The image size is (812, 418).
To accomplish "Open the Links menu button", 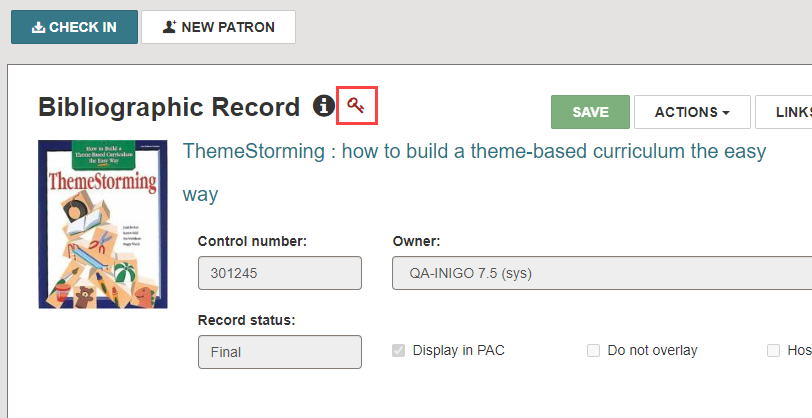I will tap(784, 112).
